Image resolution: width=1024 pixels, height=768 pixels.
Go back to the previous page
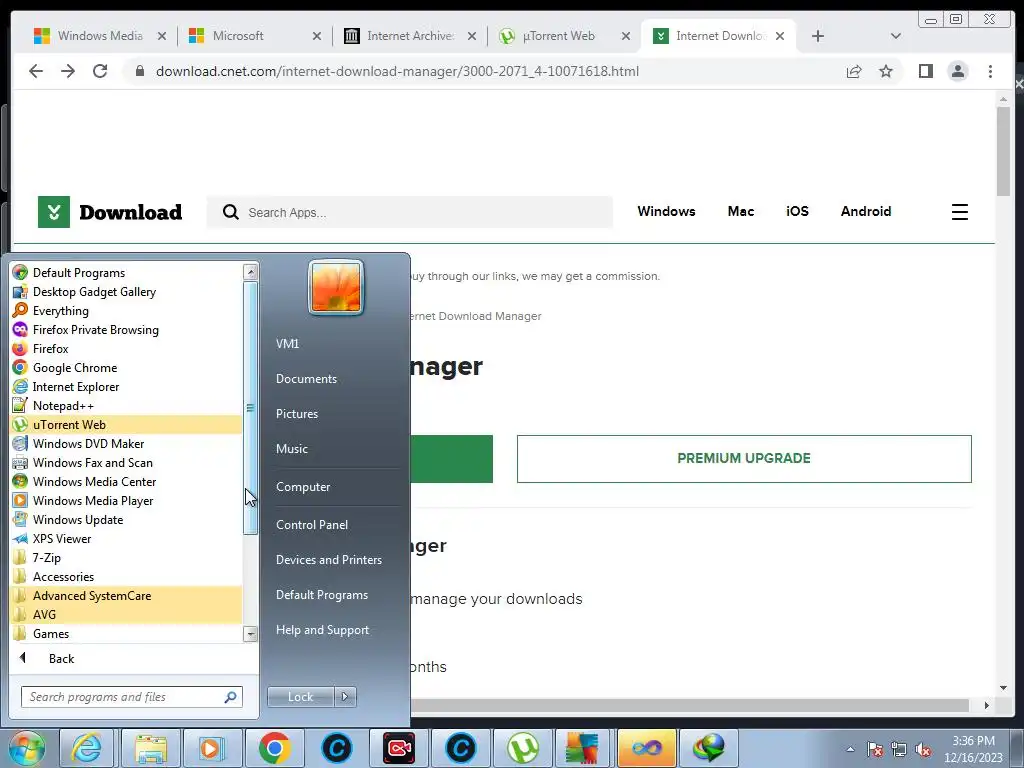36,71
